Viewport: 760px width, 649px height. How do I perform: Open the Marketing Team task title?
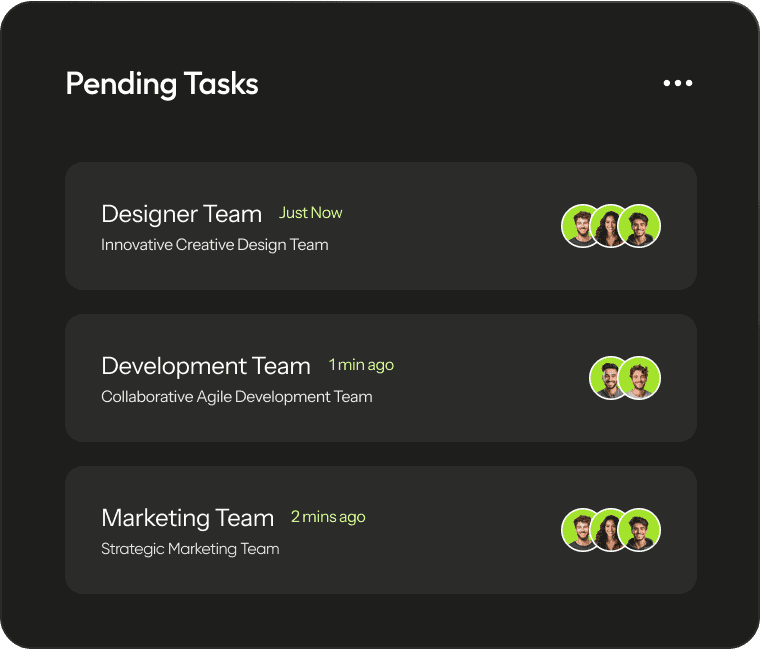(x=188, y=518)
